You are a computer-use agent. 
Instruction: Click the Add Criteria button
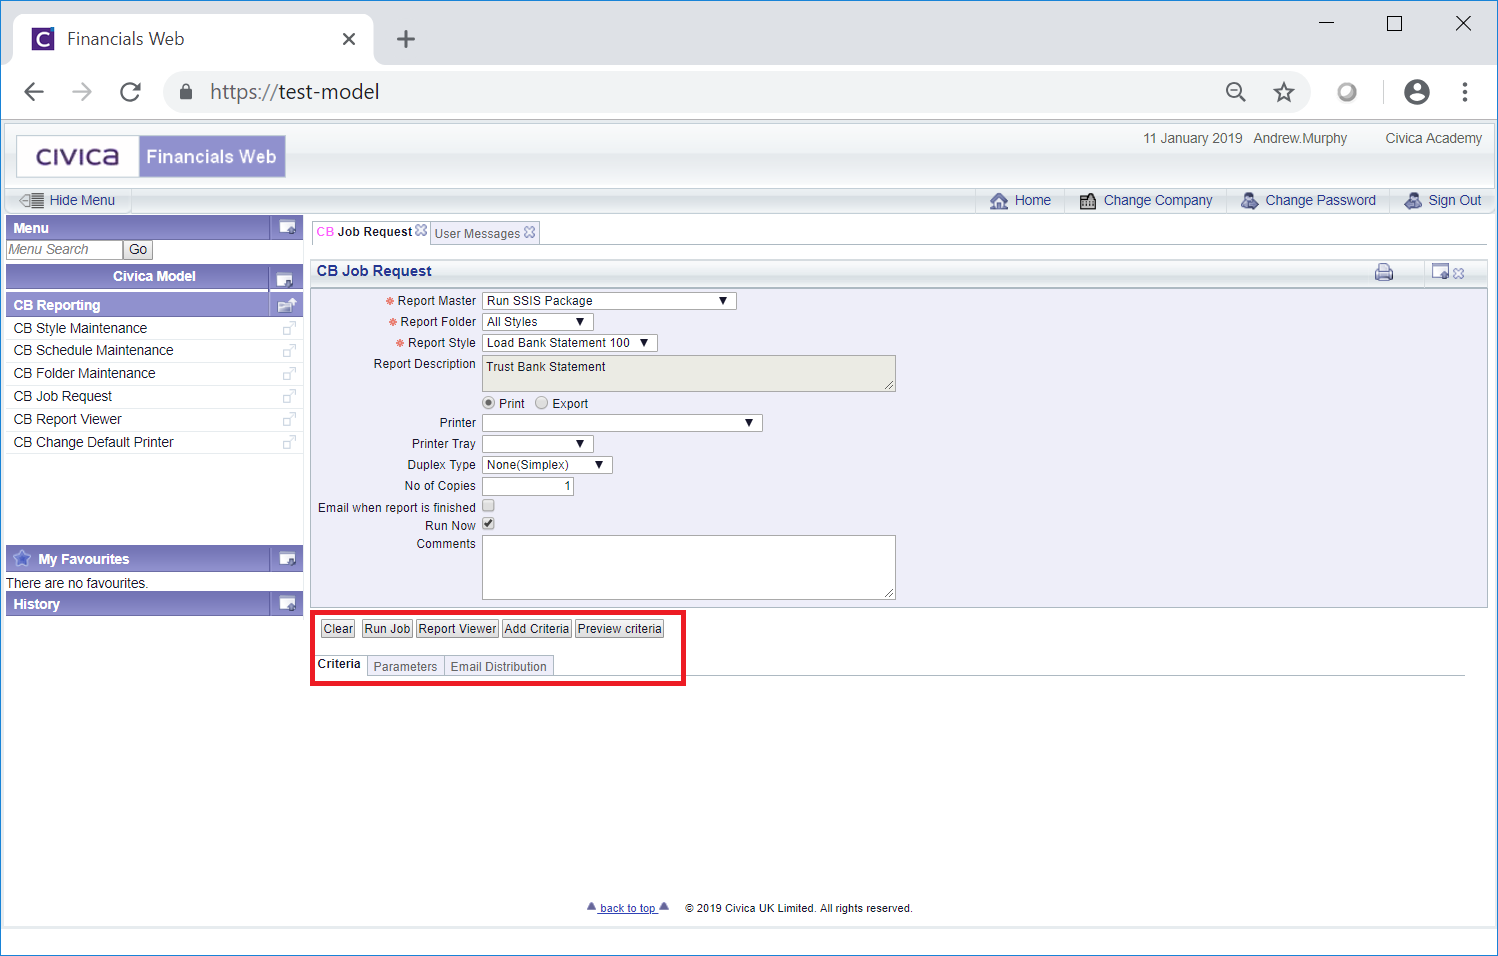pos(536,629)
